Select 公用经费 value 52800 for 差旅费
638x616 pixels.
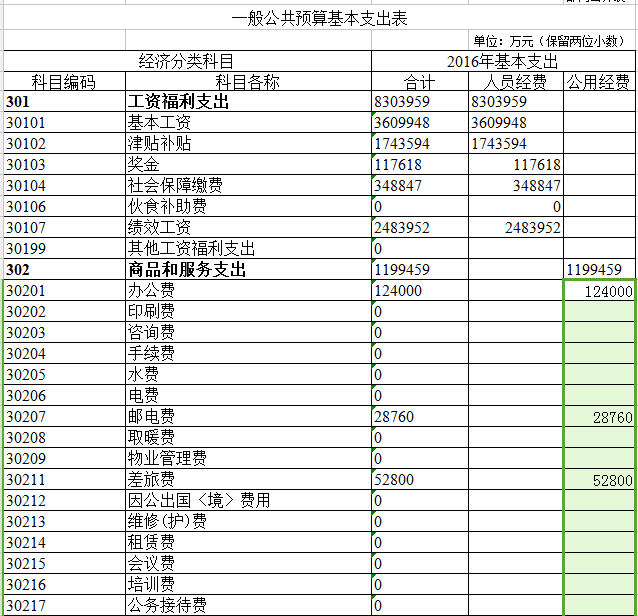(599, 479)
